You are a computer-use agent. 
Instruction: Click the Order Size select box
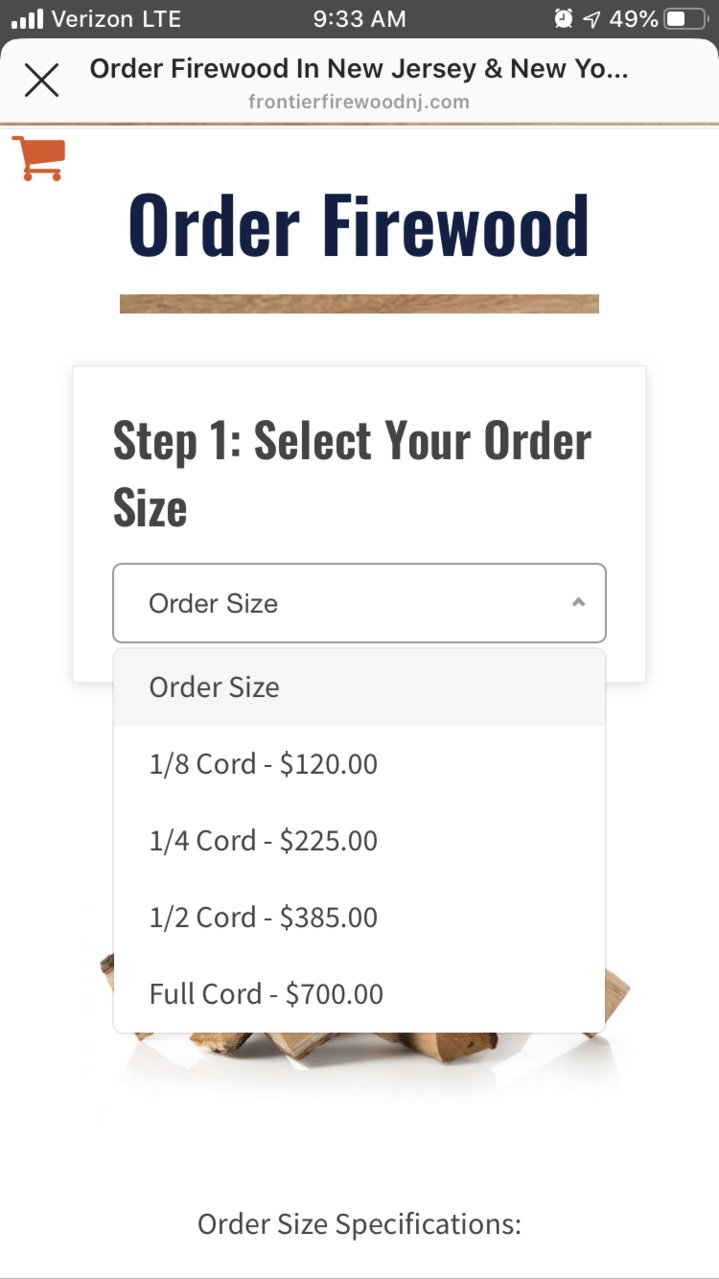coord(359,603)
